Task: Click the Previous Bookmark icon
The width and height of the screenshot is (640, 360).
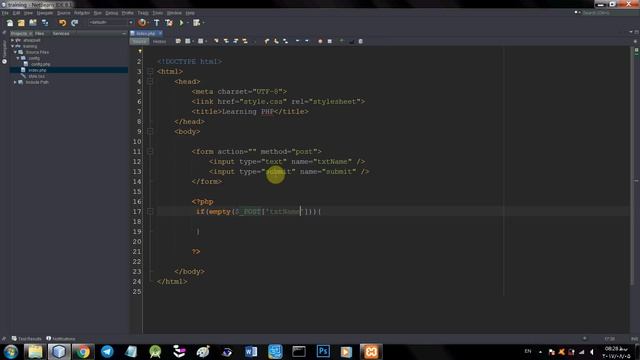Action: (267, 41)
